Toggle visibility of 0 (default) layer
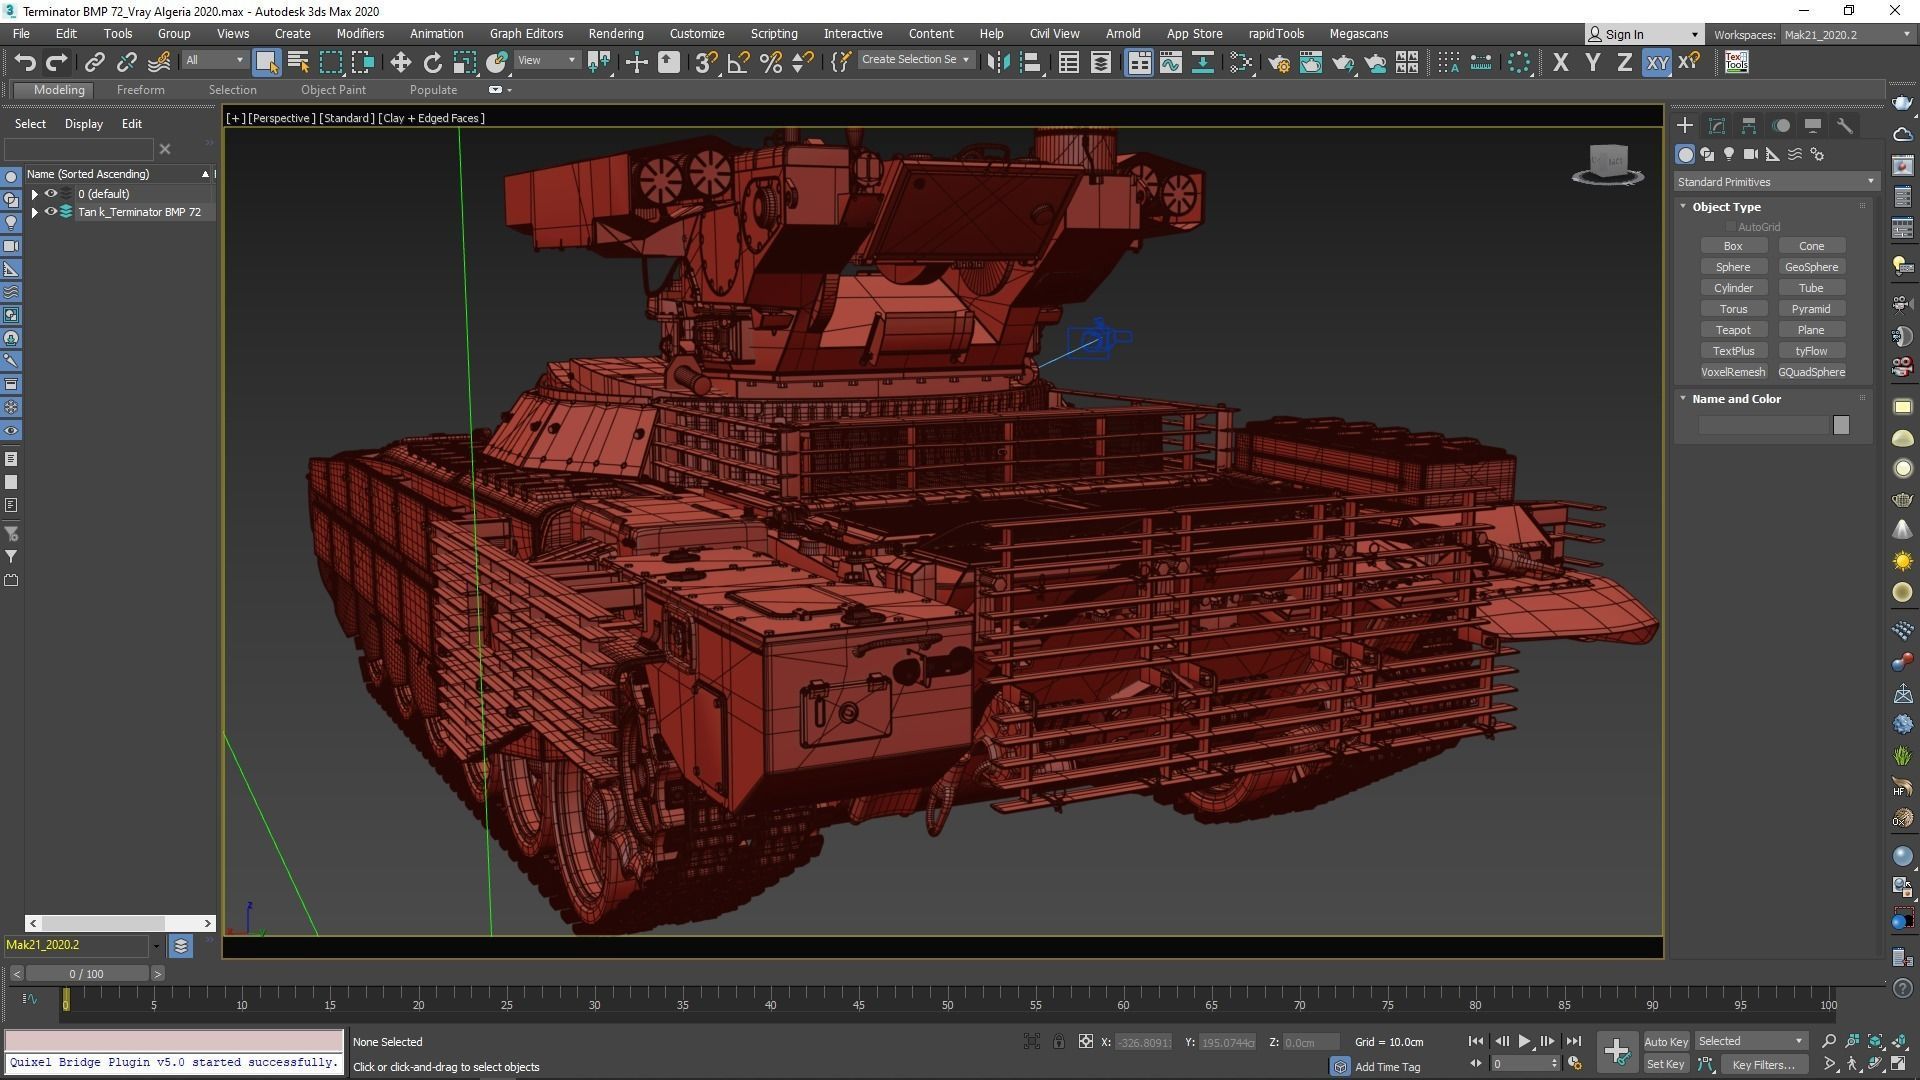The width and height of the screenshot is (1920, 1080). pos(50,194)
